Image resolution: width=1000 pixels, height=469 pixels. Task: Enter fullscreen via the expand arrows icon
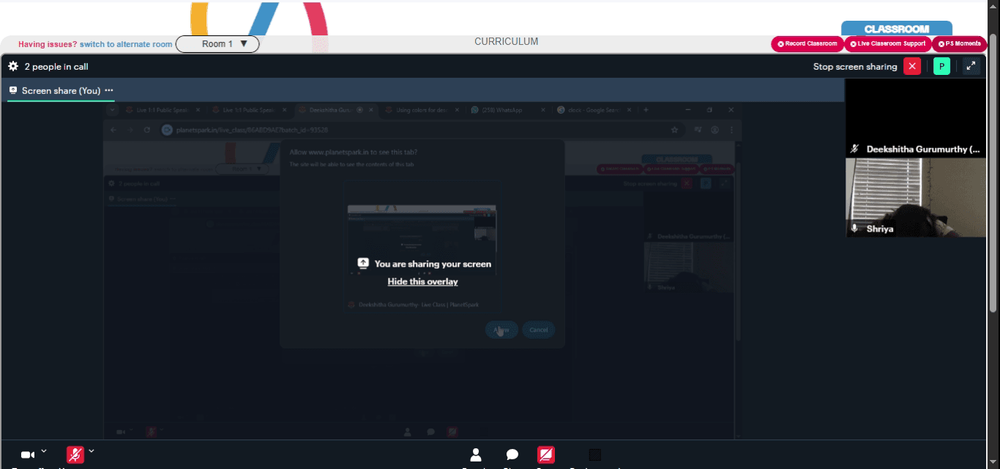tap(971, 66)
